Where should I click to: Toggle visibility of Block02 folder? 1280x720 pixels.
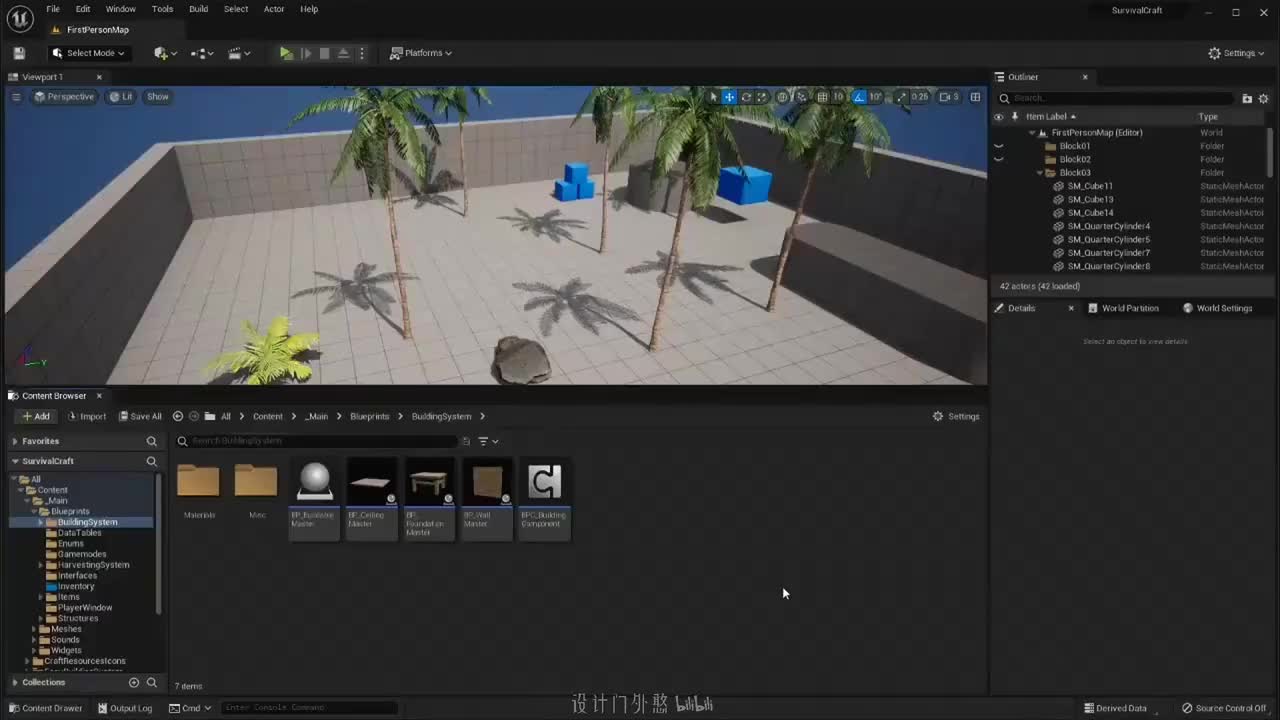(998, 159)
